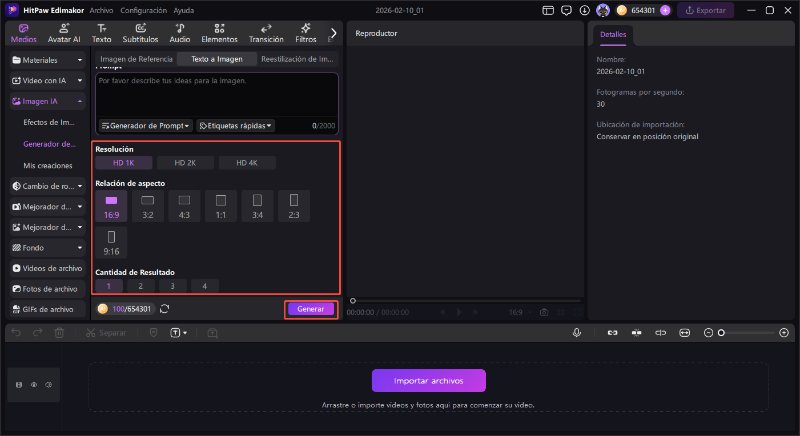
Task: Select the Texto tool
Action: pyautogui.click(x=102, y=33)
